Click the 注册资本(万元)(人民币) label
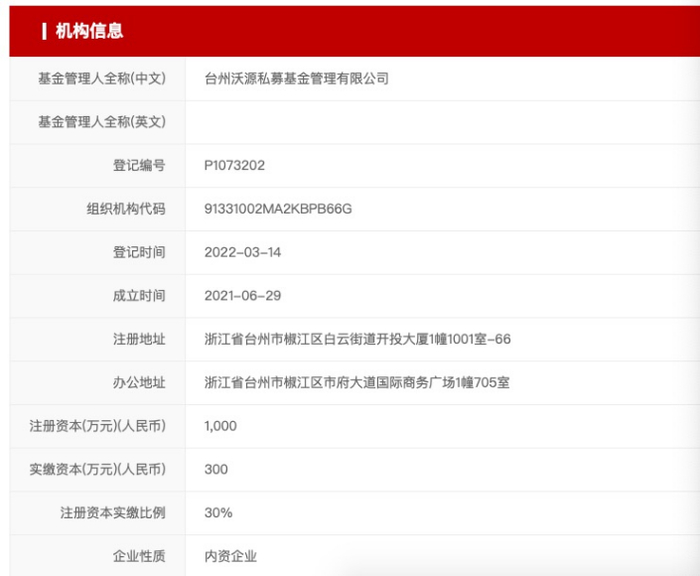The image size is (700, 576). coord(97,426)
